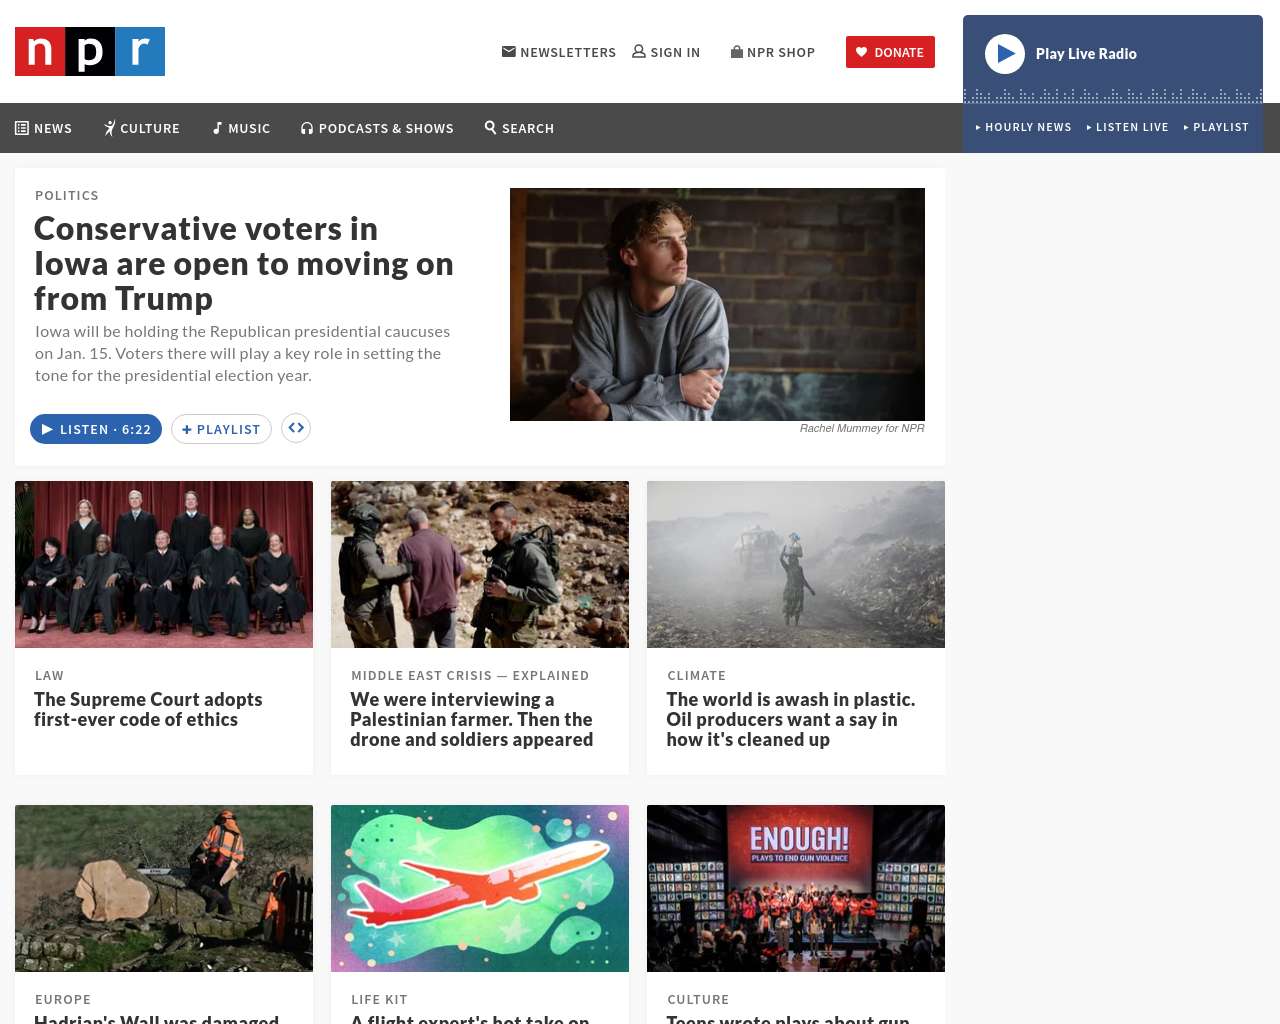Play the Listen 6:22 audio story
The width and height of the screenshot is (1280, 1024).
click(96, 429)
